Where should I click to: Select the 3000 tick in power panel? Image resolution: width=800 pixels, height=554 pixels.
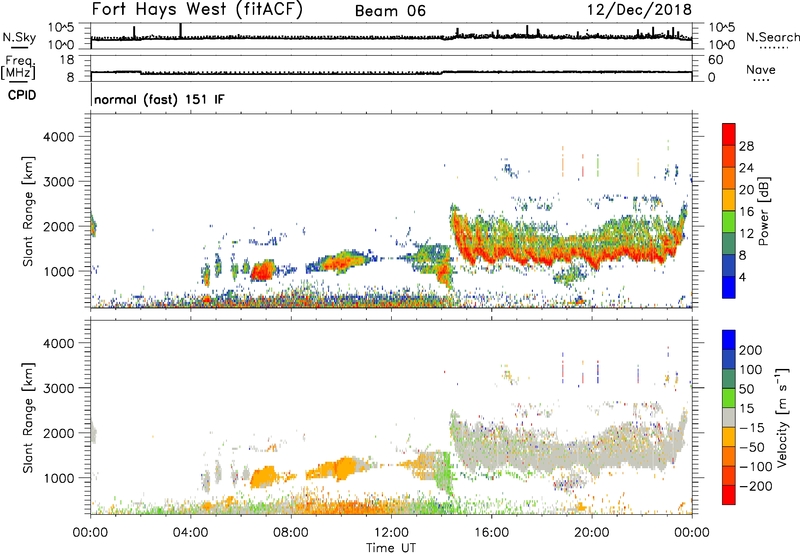point(58,182)
